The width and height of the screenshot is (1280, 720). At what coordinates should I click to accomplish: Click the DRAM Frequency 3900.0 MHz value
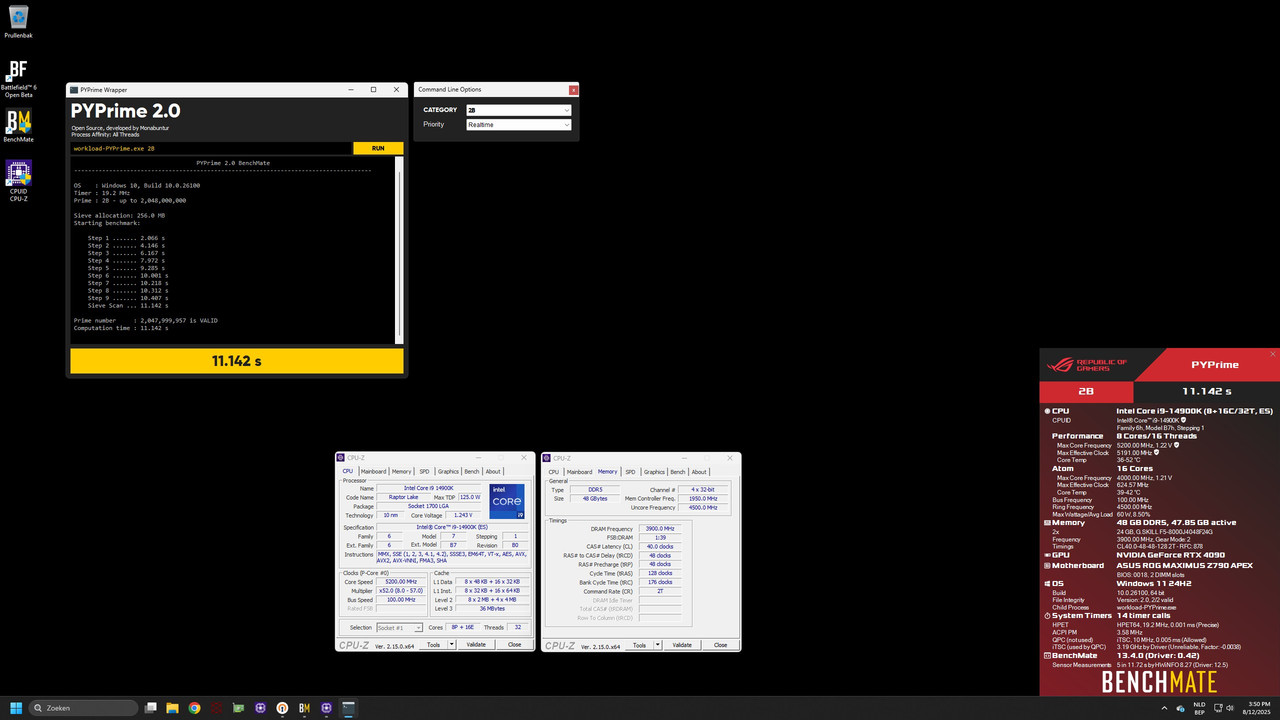pyautogui.click(x=660, y=528)
